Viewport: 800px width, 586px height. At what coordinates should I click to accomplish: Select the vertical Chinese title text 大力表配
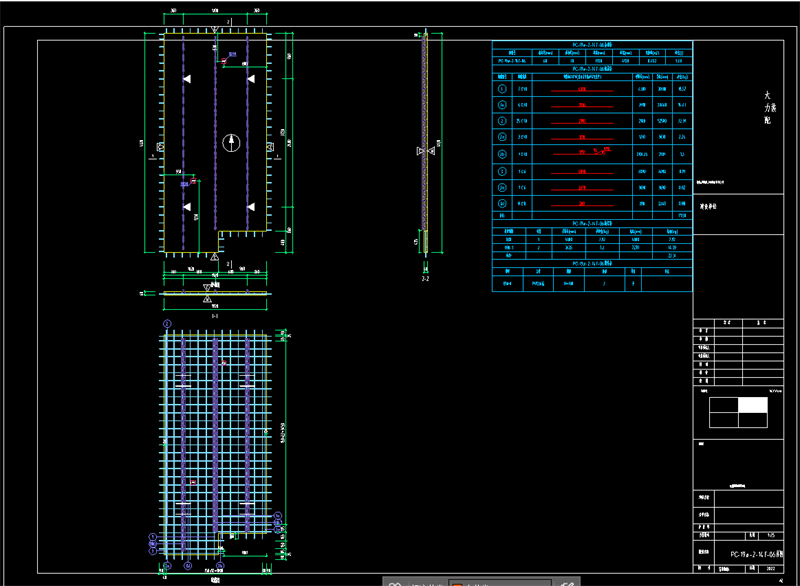pos(769,108)
